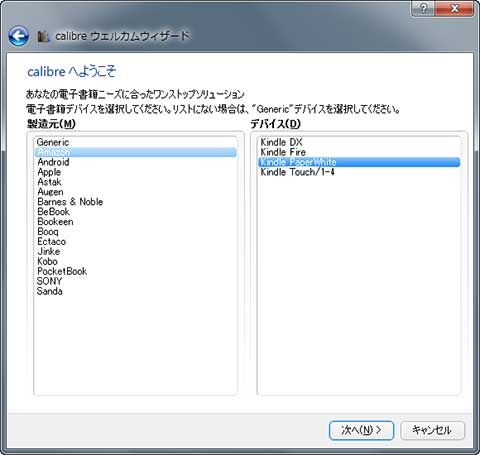The width and height of the screenshot is (480, 455).
Task: Pick BeBook in the manufacturer list
Action: tap(135, 212)
